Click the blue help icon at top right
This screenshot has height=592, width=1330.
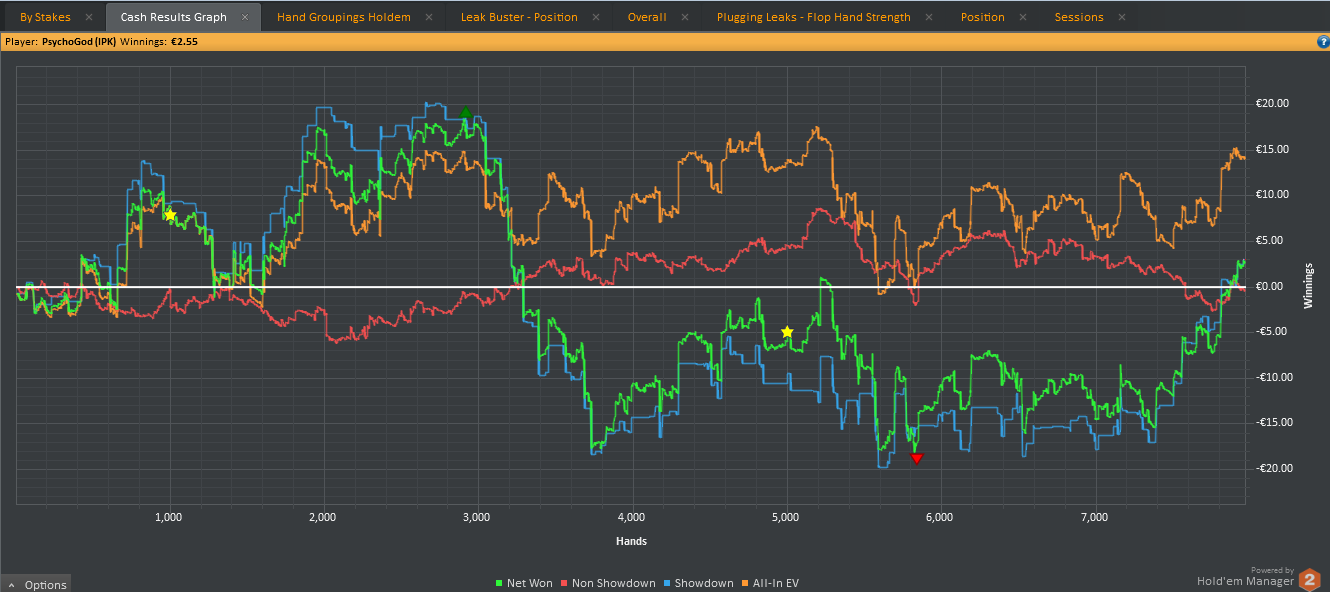coord(1323,43)
